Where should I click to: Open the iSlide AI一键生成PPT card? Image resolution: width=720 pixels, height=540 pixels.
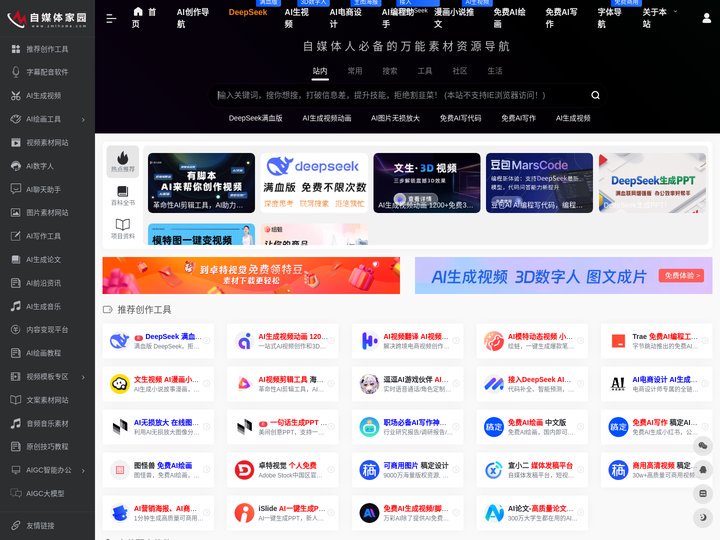(282, 513)
